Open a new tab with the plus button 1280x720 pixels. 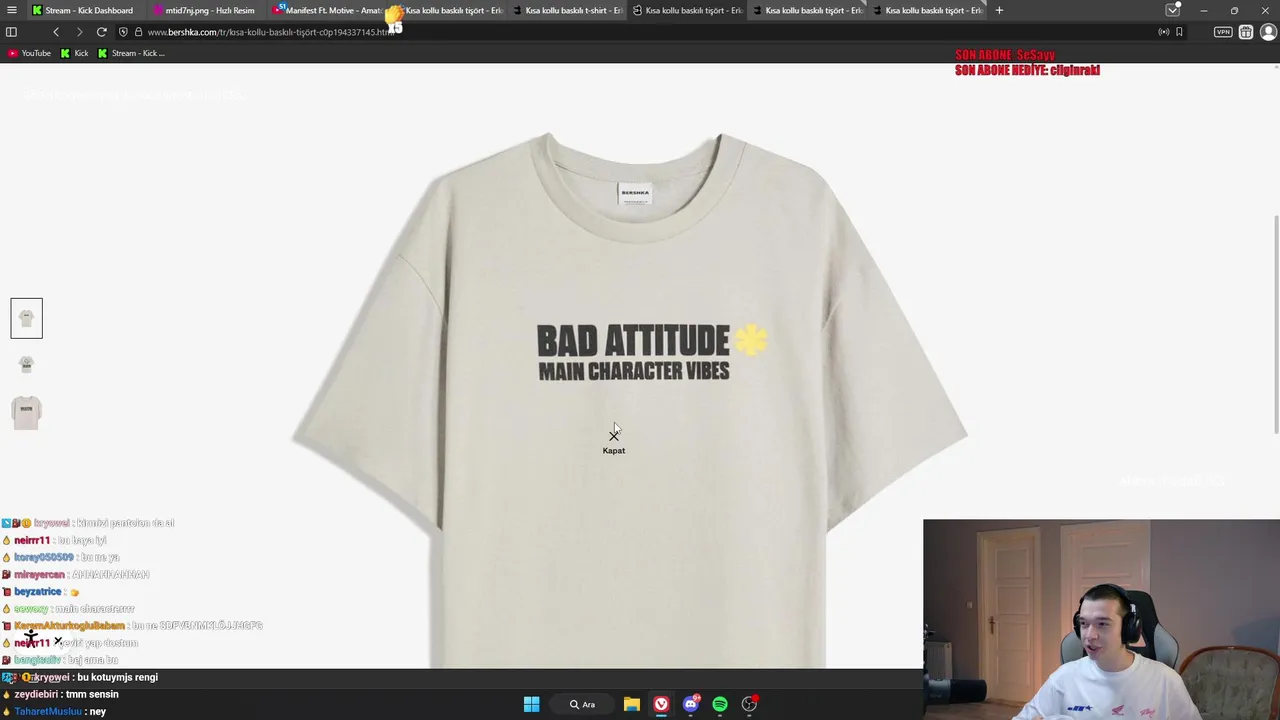999,10
